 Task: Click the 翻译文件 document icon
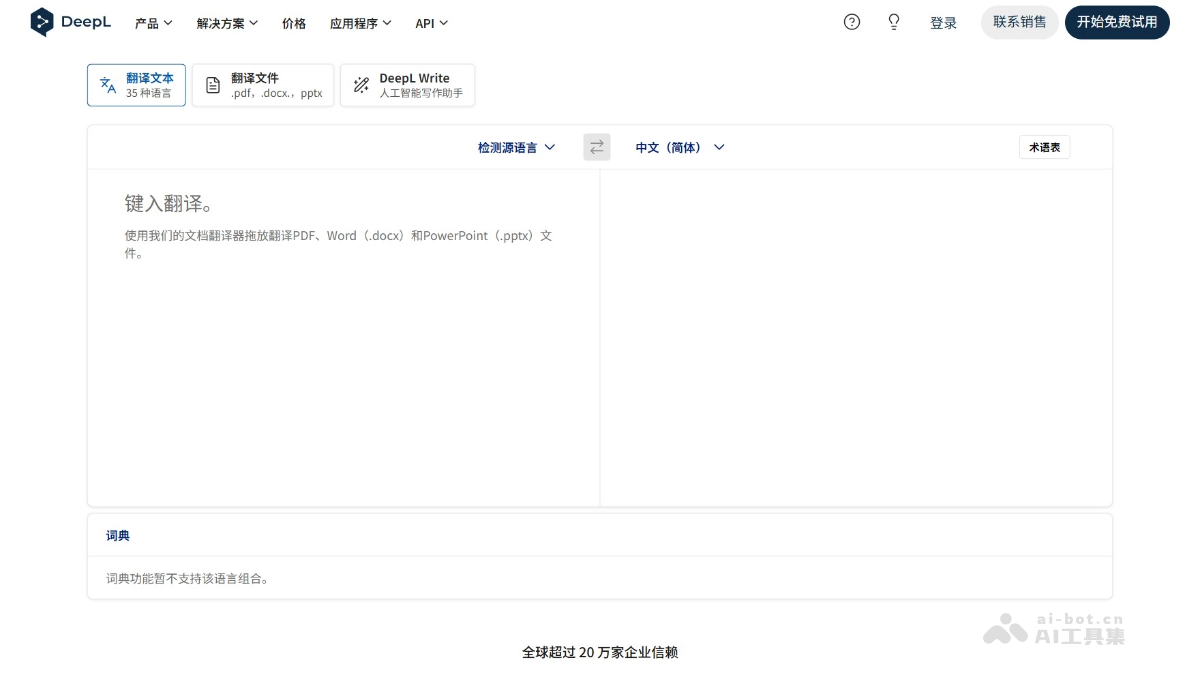point(213,85)
